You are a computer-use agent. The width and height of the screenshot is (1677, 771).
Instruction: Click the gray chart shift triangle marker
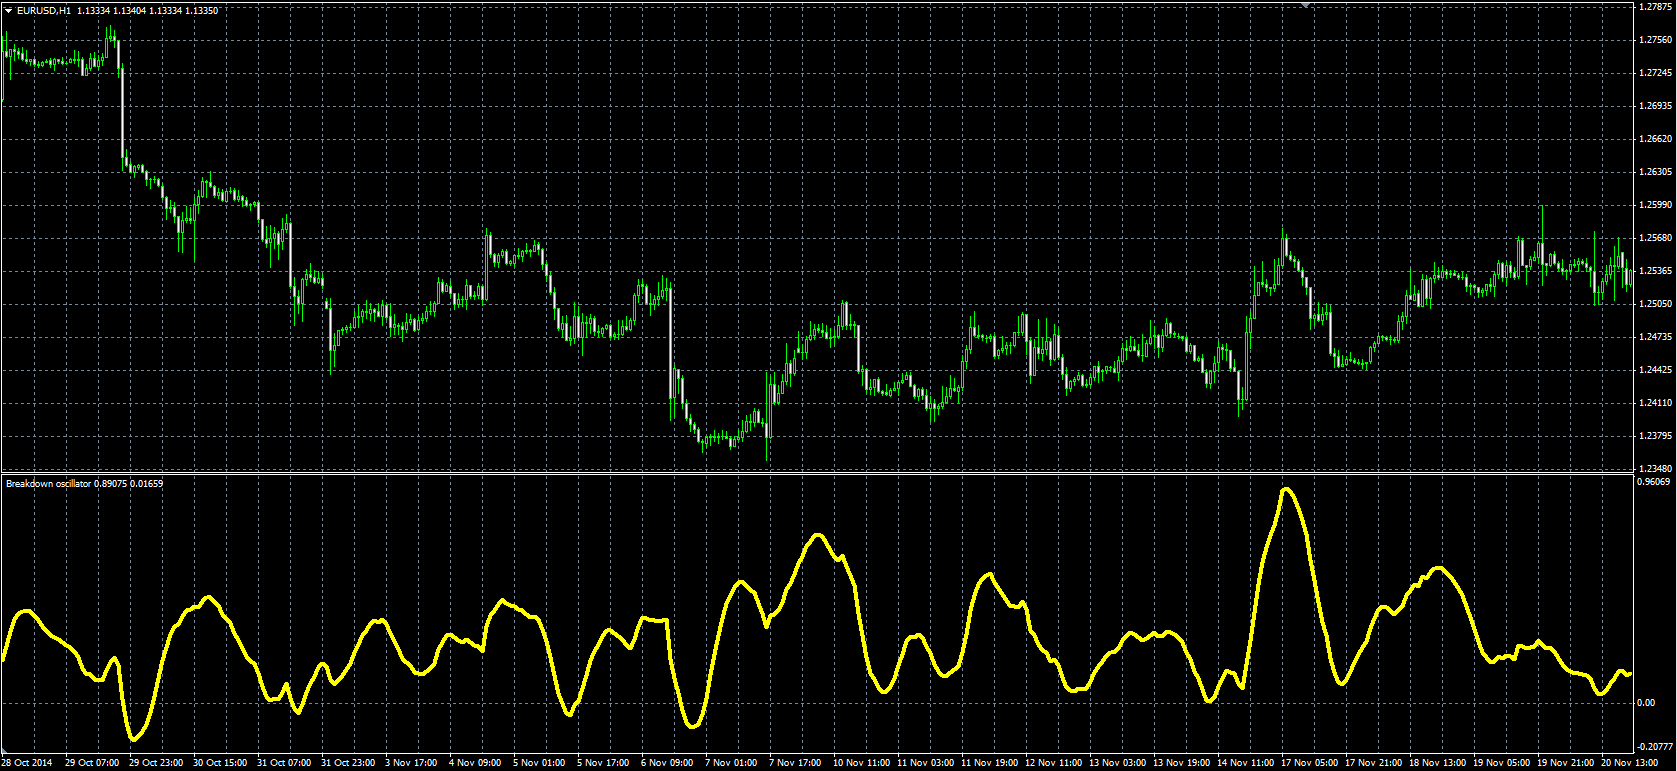tap(1304, 4)
